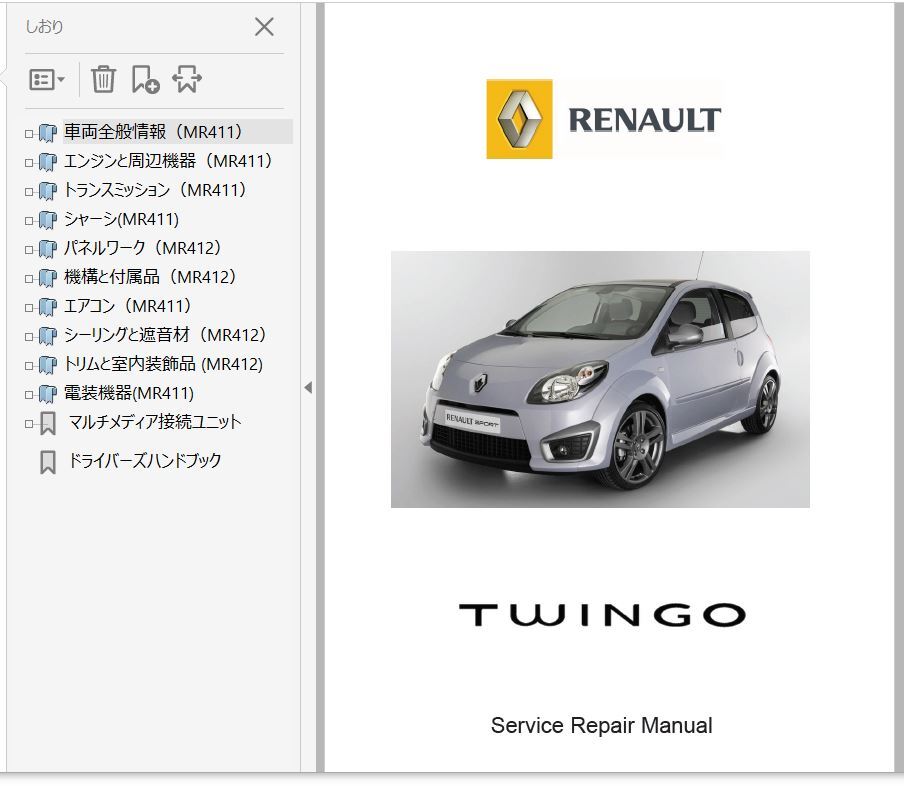The image size is (904, 786).
Task: Click the find current bookmark icon
Action: pos(187,80)
